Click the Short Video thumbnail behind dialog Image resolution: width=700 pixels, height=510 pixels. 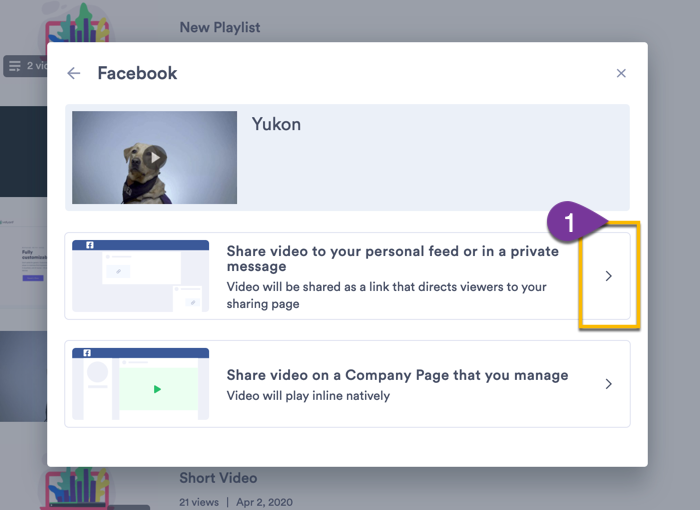[76, 489]
